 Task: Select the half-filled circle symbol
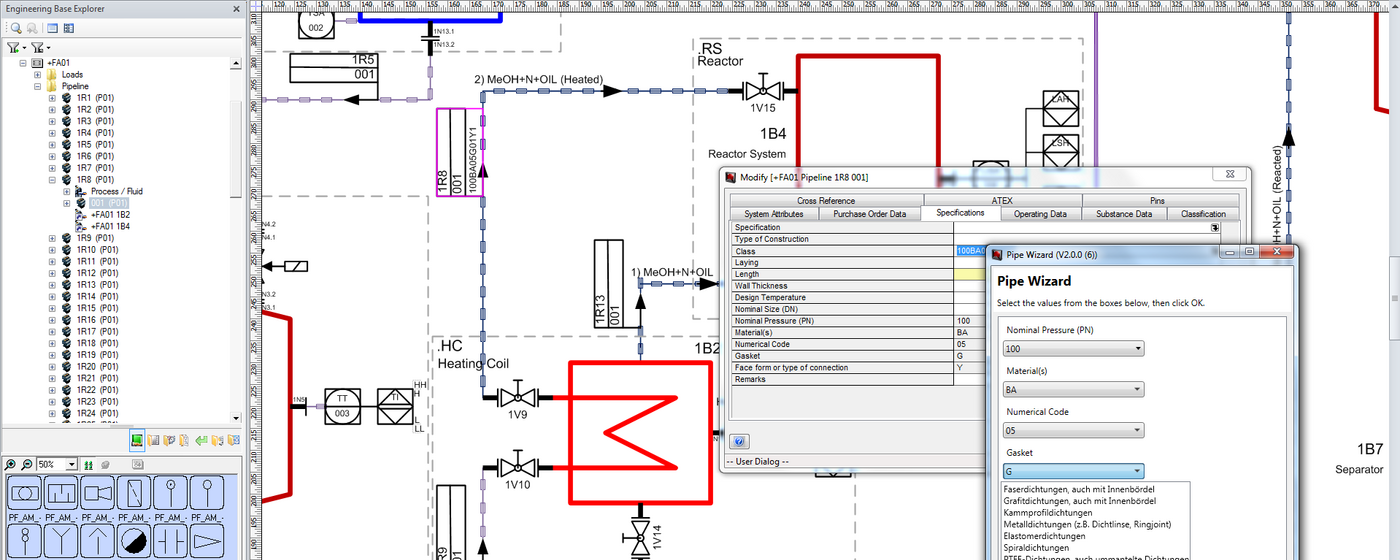pyautogui.click(x=133, y=543)
